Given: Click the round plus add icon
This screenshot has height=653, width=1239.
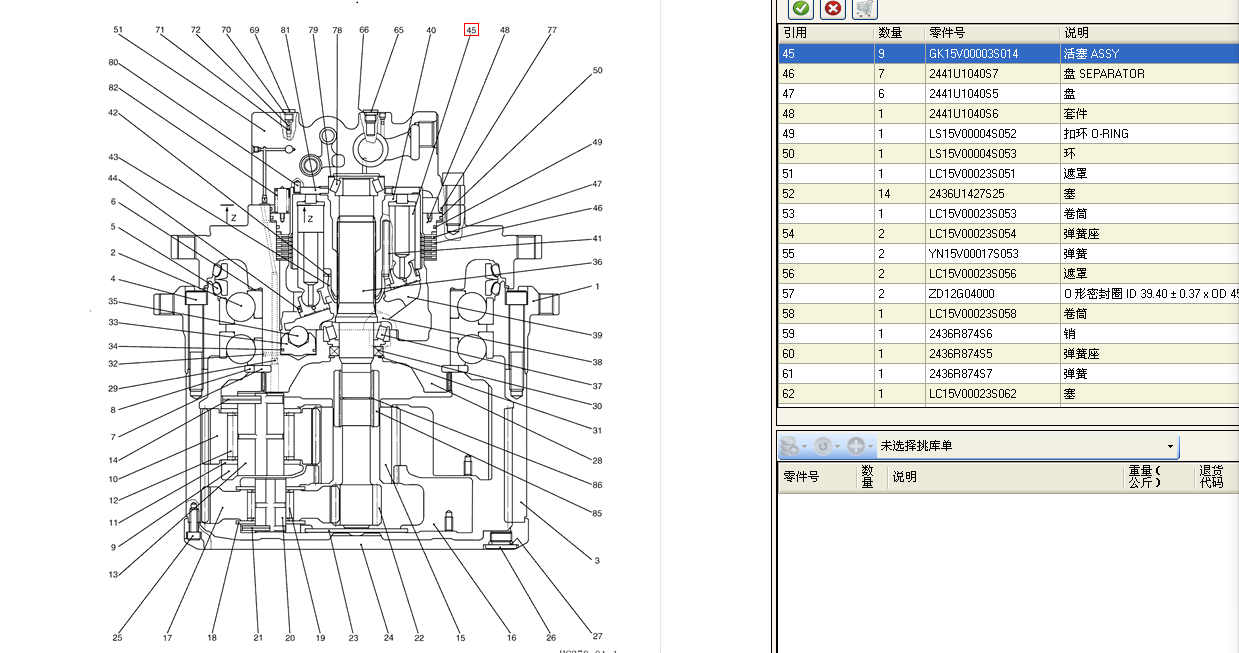Looking at the screenshot, I should [856, 446].
